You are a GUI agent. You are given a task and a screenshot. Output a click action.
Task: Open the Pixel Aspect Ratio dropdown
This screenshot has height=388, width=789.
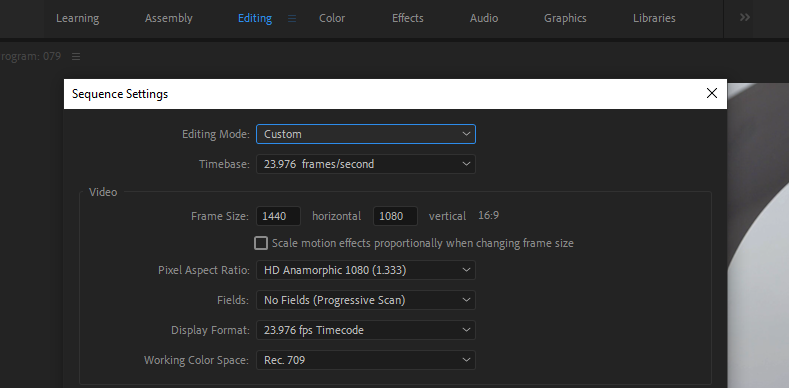coord(366,270)
